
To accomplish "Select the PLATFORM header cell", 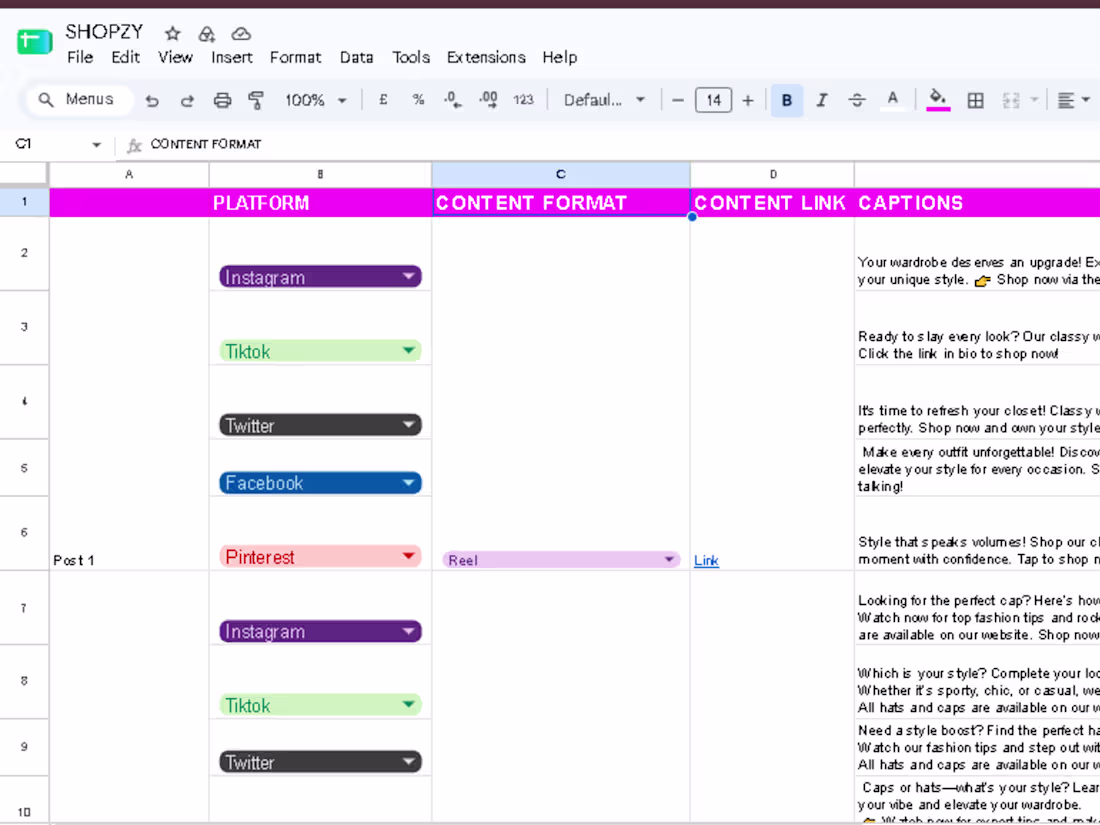I will (x=320, y=203).
